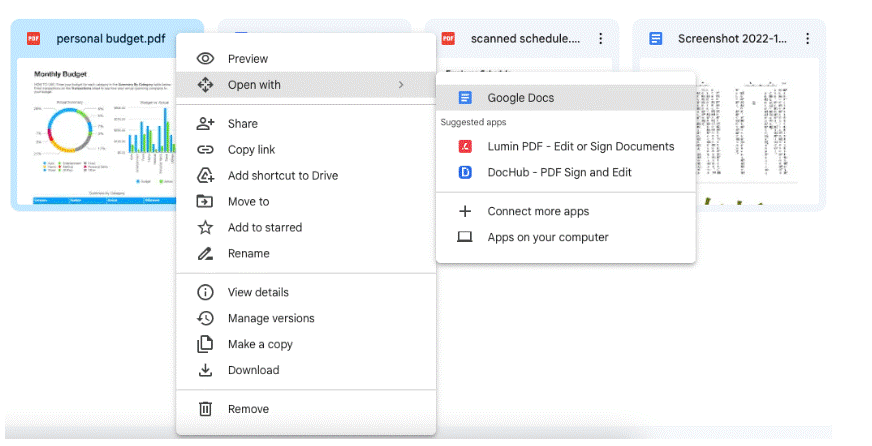
Task: Open the three-dot menu for Screenshot 2022 file
Action: tap(807, 38)
